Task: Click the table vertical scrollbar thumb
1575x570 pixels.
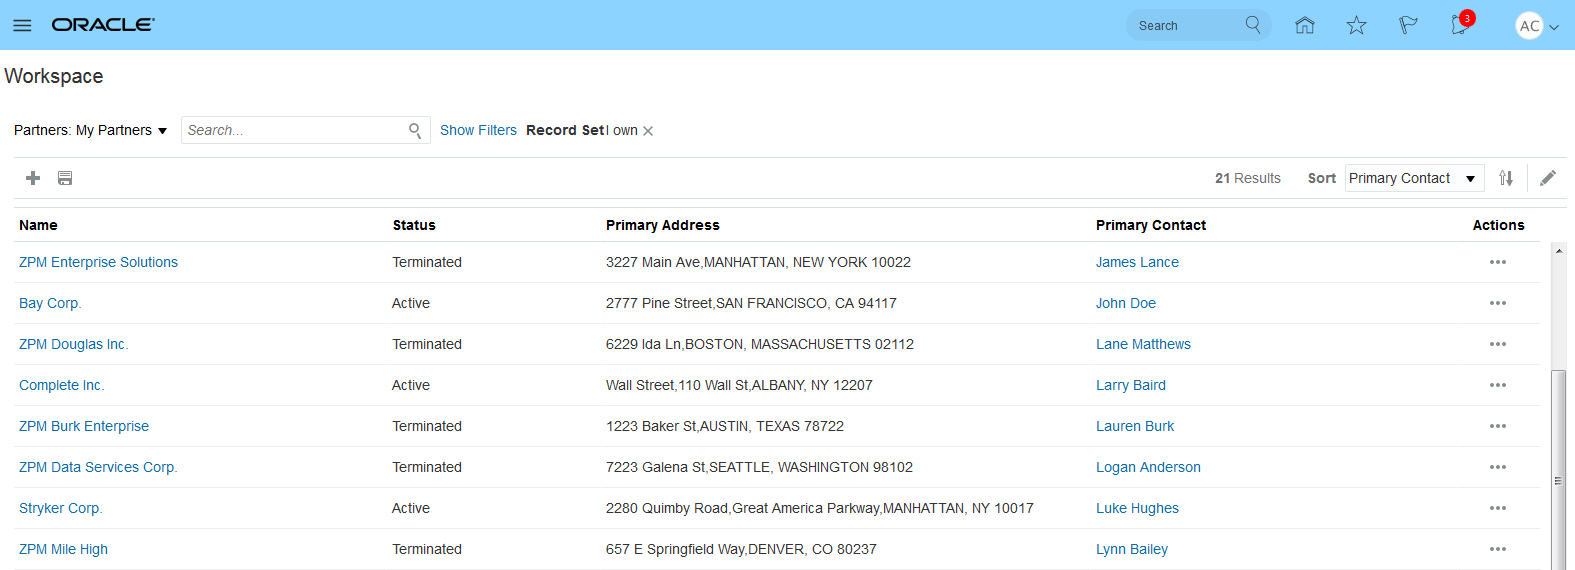Action: coord(1558,470)
